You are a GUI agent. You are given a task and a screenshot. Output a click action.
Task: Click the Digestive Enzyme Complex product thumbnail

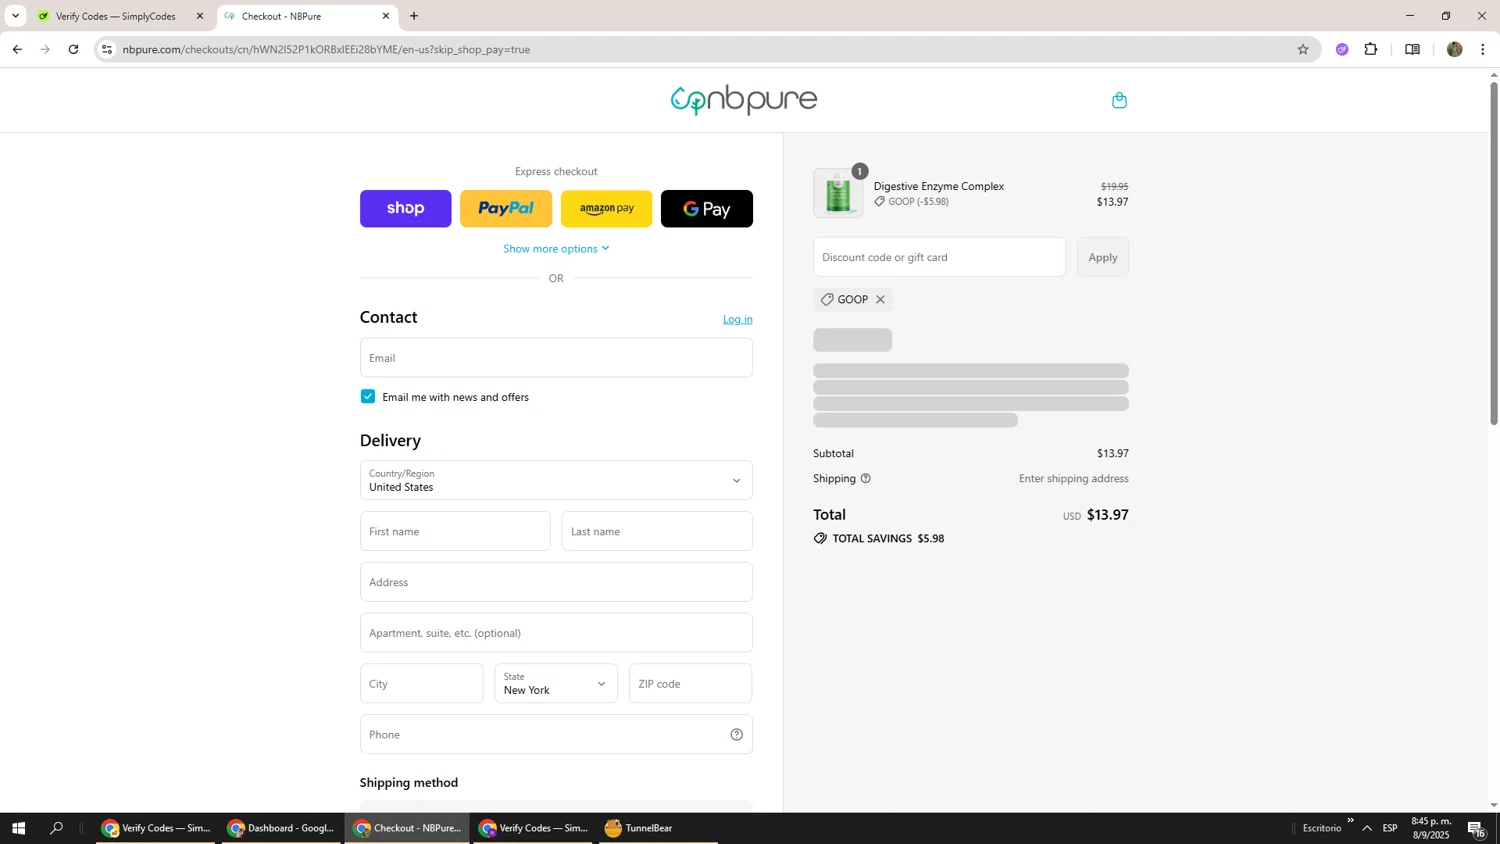[x=838, y=193]
